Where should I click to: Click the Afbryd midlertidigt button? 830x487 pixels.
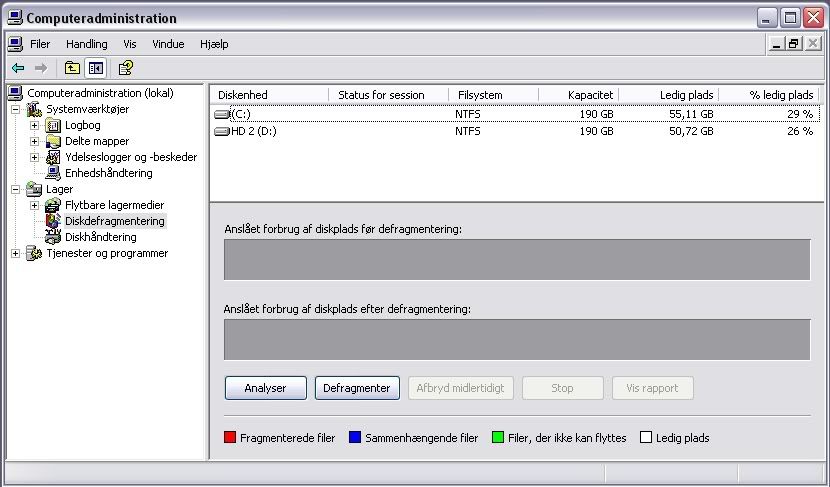coord(461,388)
